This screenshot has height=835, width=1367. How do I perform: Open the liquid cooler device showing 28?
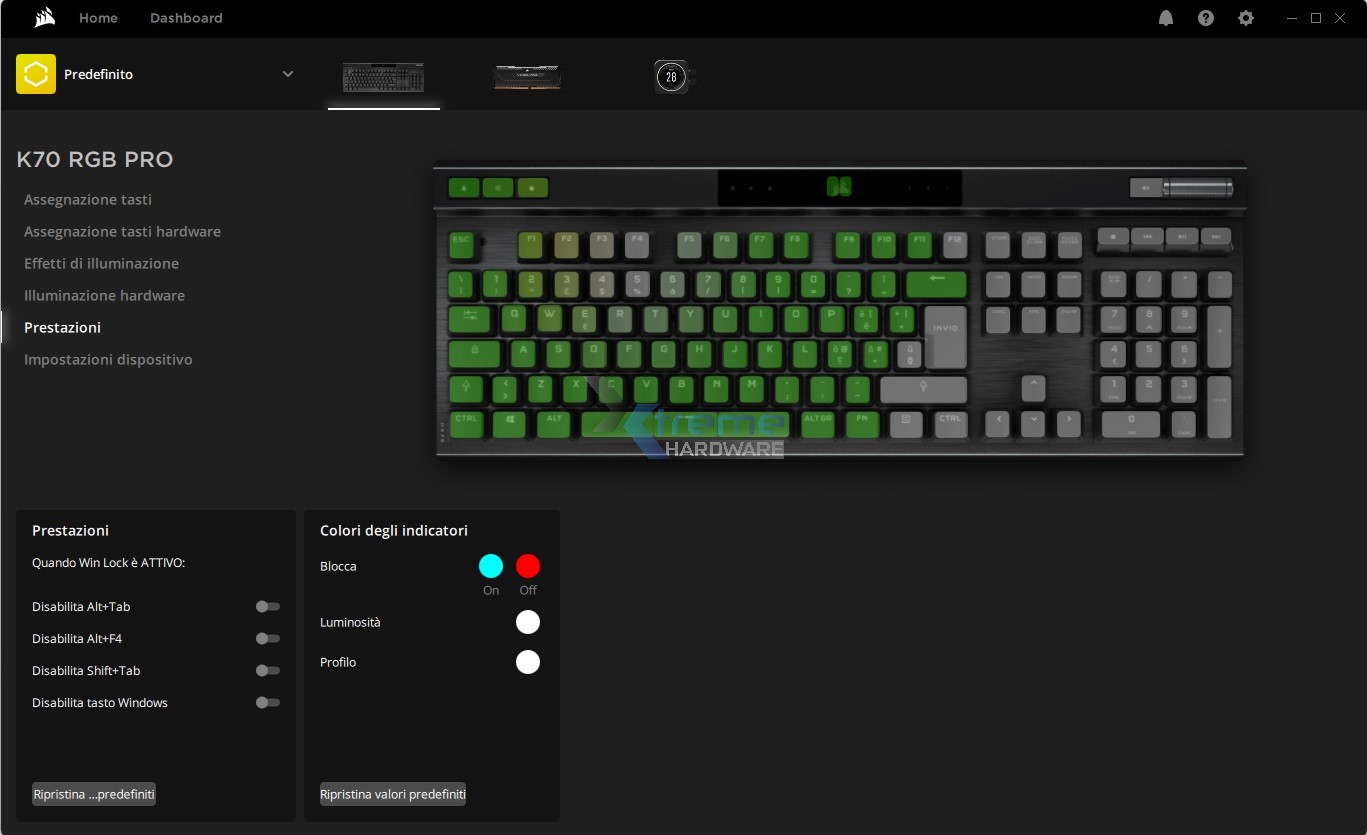coord(670,76)
